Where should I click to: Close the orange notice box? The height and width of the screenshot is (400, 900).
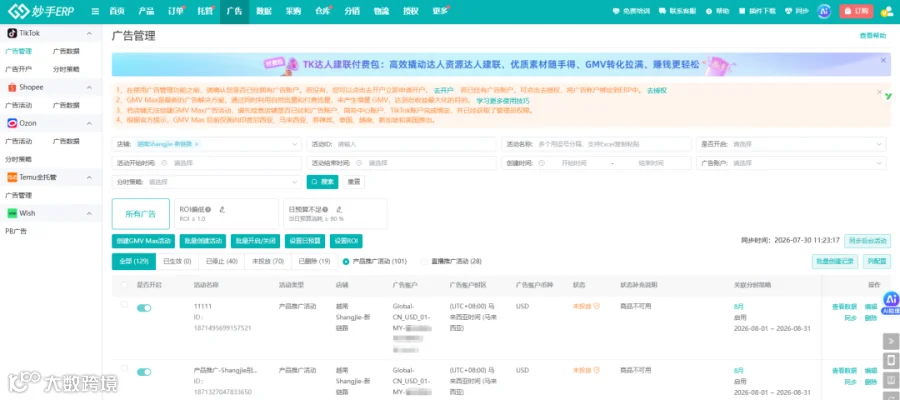coord(879,91)
